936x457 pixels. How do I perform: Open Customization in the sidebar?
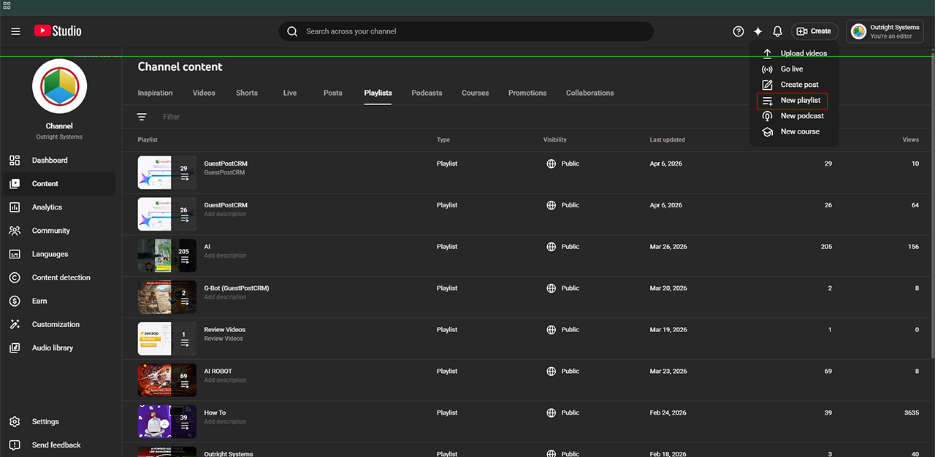(x=60, y=325)
